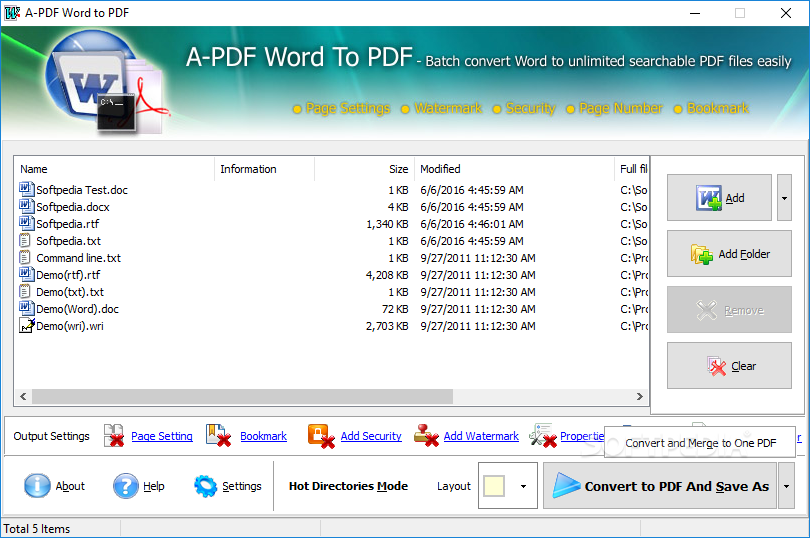Click the Properties tools icon
This screenshot has height=538, width=810.
[x=542, y=435]
